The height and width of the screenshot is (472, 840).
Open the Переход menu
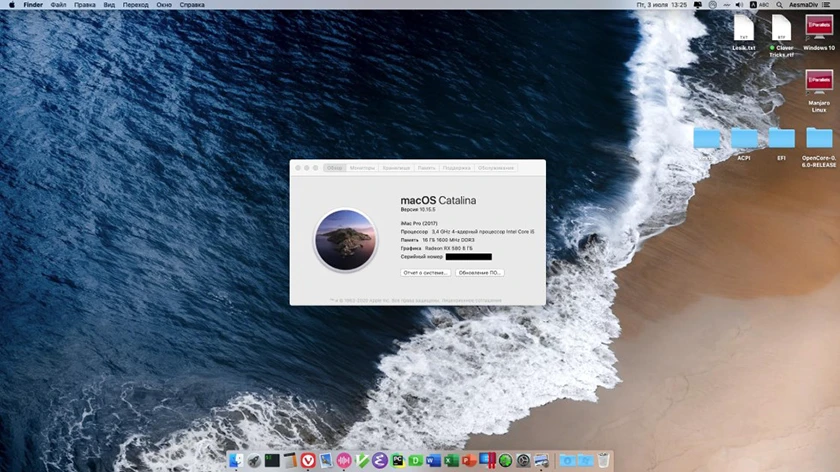pos(136,5)
